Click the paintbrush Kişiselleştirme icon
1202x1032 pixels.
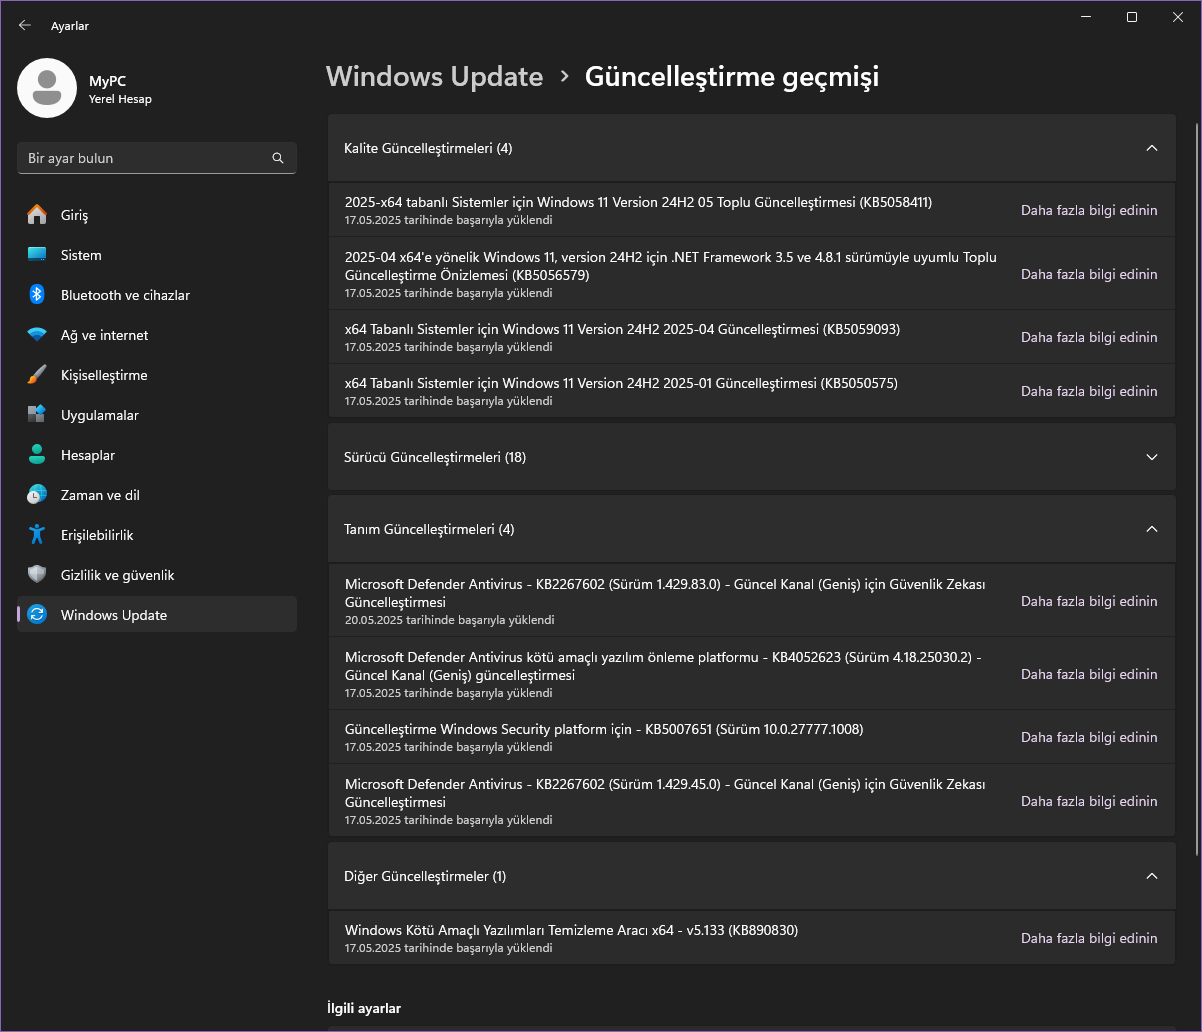(x=37, y=375)
